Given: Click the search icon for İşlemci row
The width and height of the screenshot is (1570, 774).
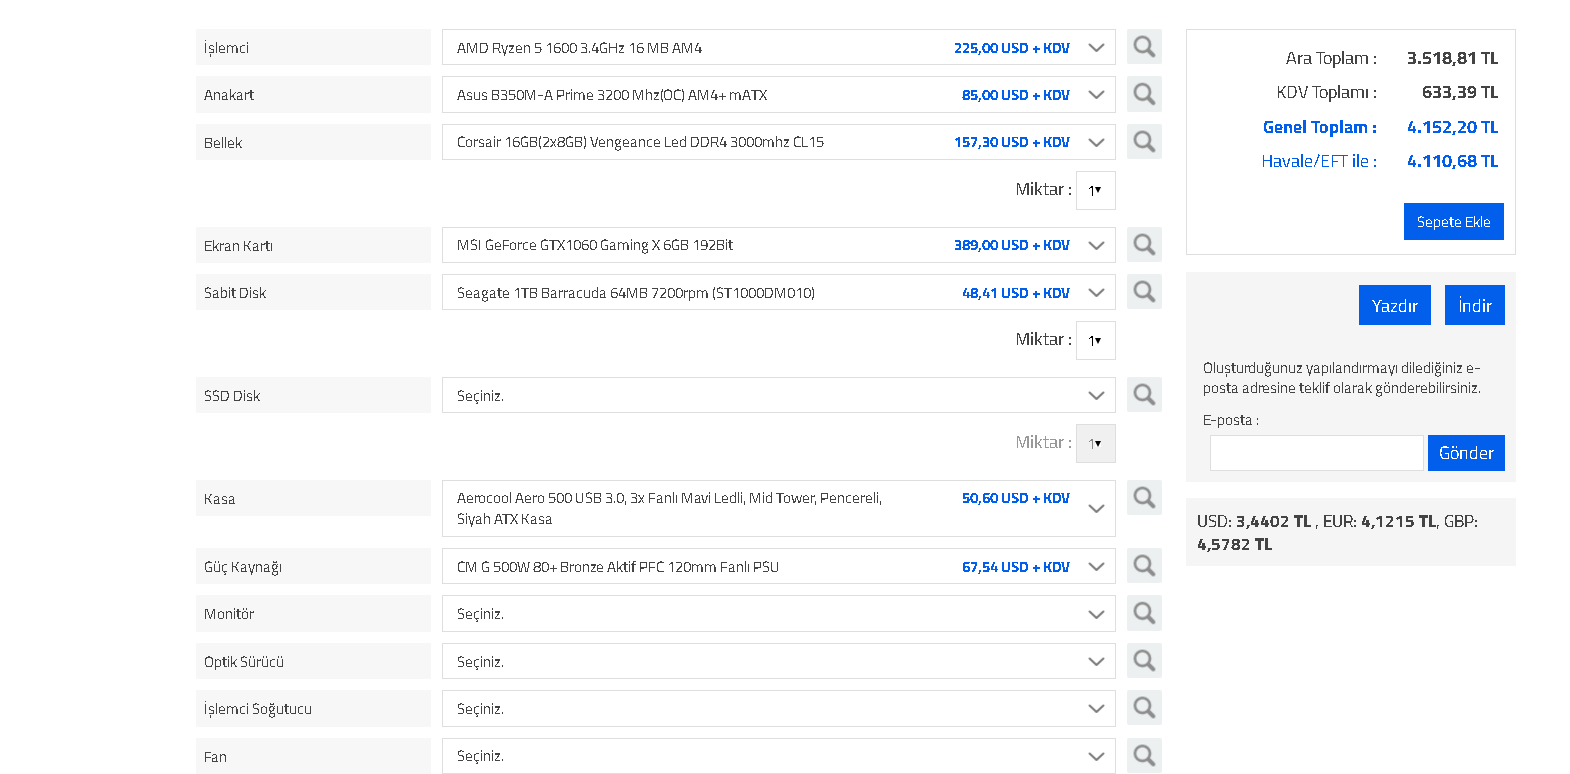Looking at the screenshot, I should [1144, 47].
